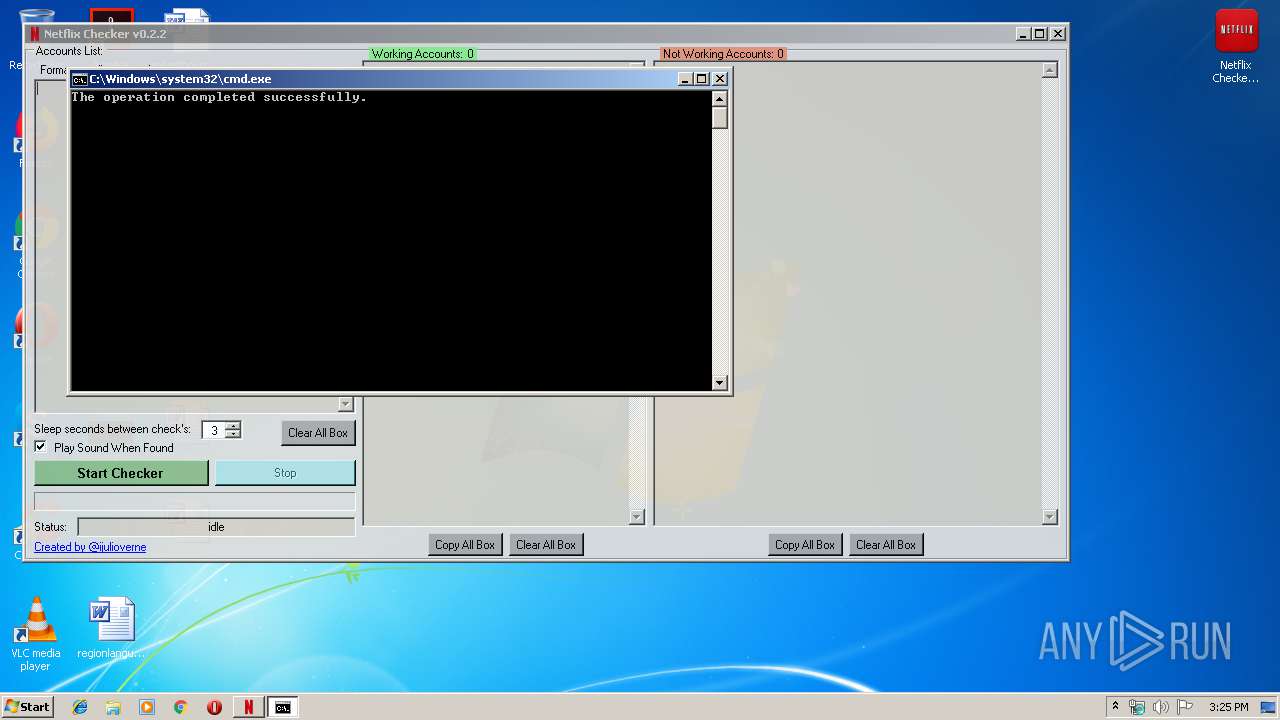Image resolution: width=1280 pixels, height=720 pixels.
Task: Click the Accounts List: label
Action: [69, 51]
